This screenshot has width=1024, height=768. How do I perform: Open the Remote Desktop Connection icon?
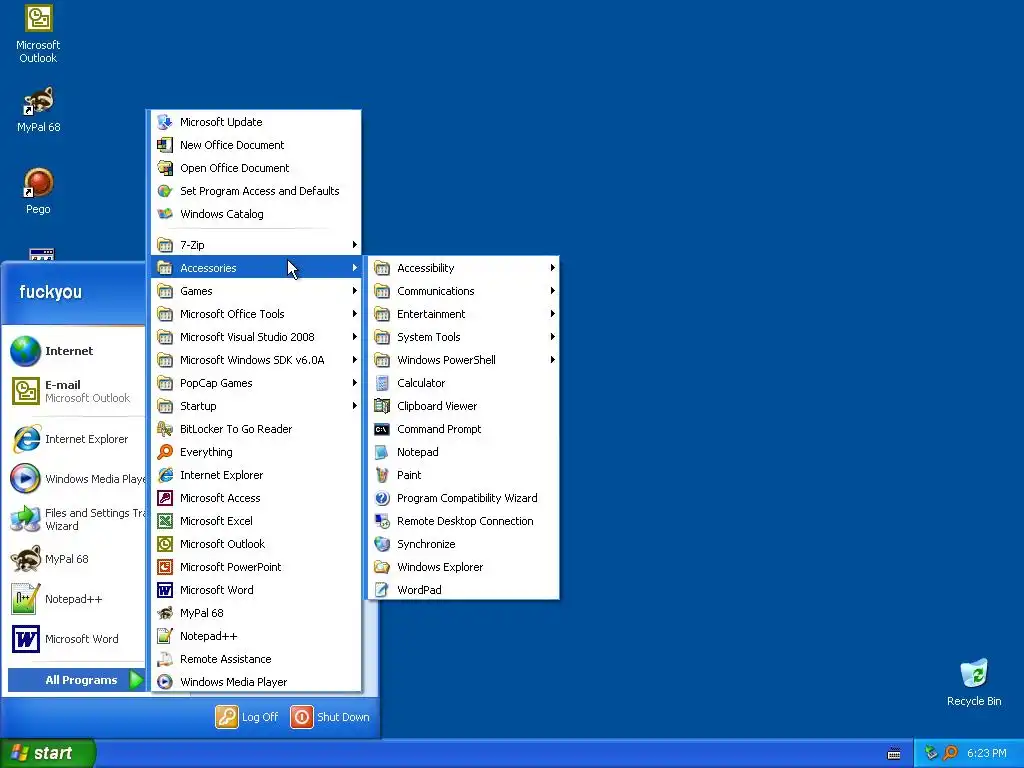tap(382, 521)
